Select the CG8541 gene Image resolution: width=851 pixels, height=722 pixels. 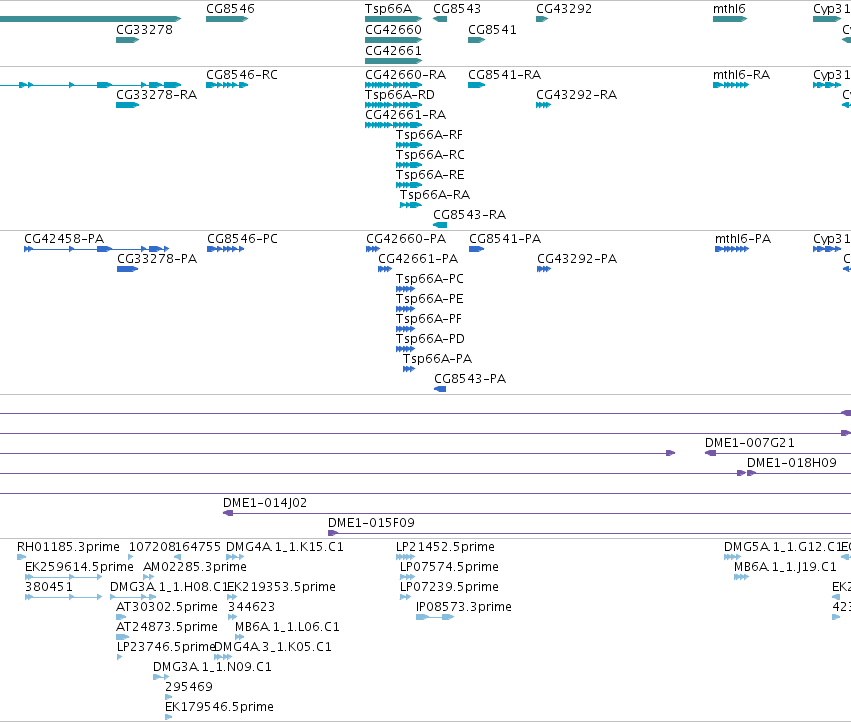(x=477, y=40)
